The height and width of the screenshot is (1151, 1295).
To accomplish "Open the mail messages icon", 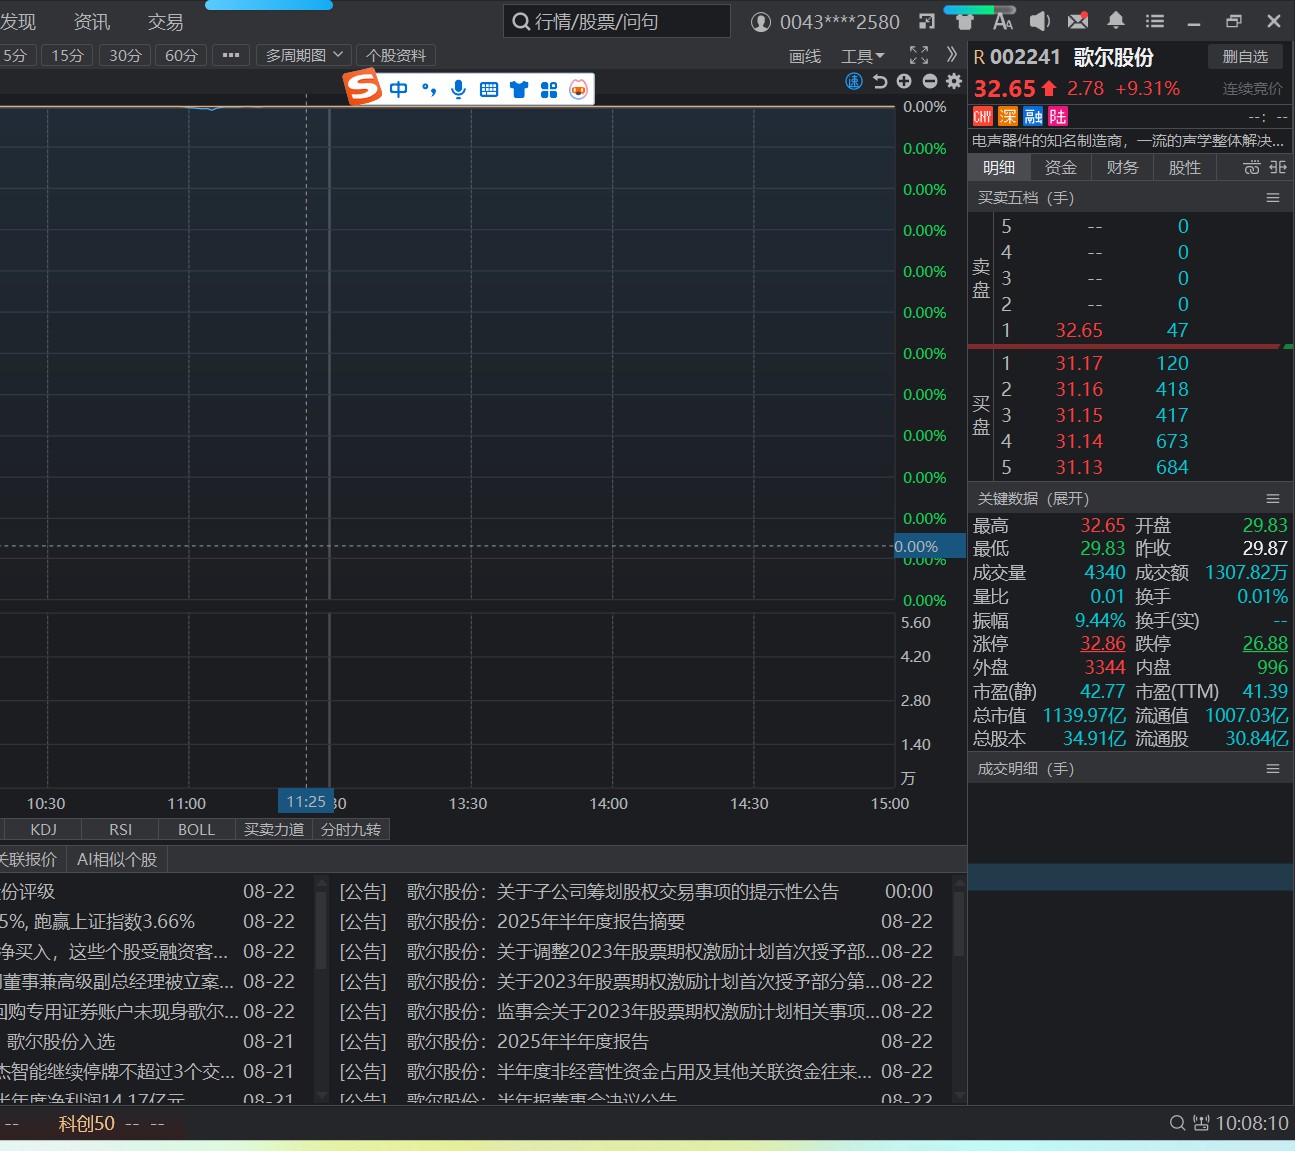I will pos(1078,21).
